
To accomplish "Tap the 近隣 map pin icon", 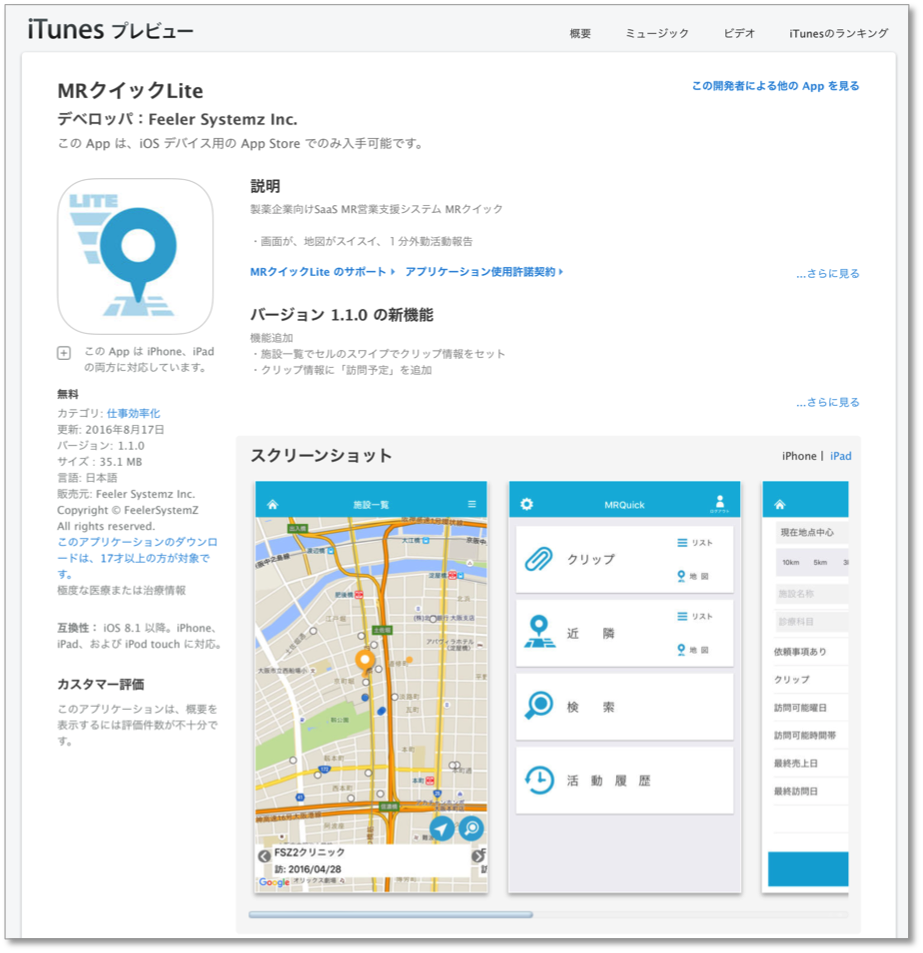I will (x=540, y=632).
